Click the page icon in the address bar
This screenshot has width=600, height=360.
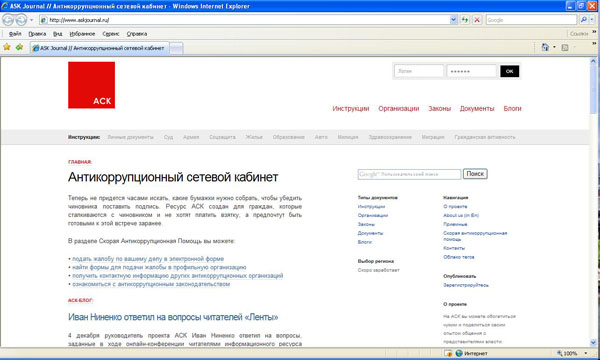(x=44, y=20)
